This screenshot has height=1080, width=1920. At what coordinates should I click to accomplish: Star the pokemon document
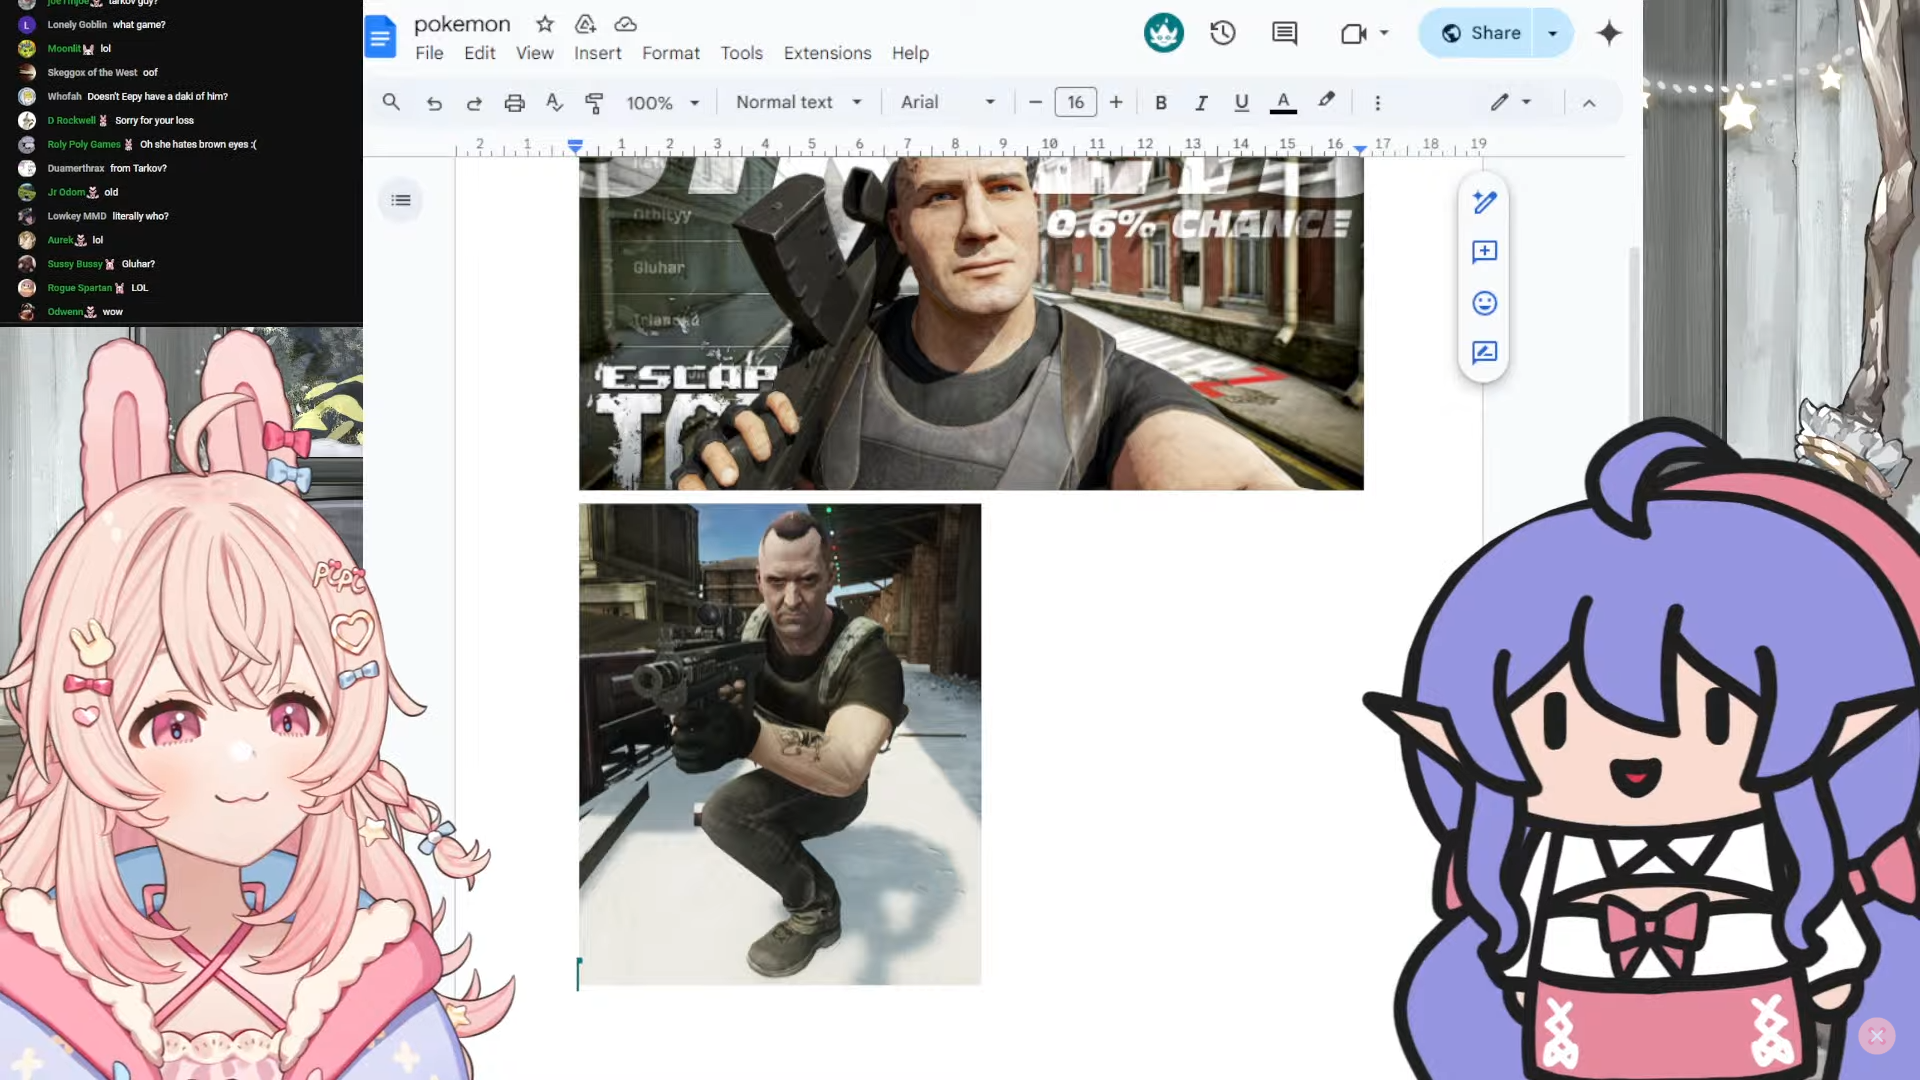click(544, 24)
